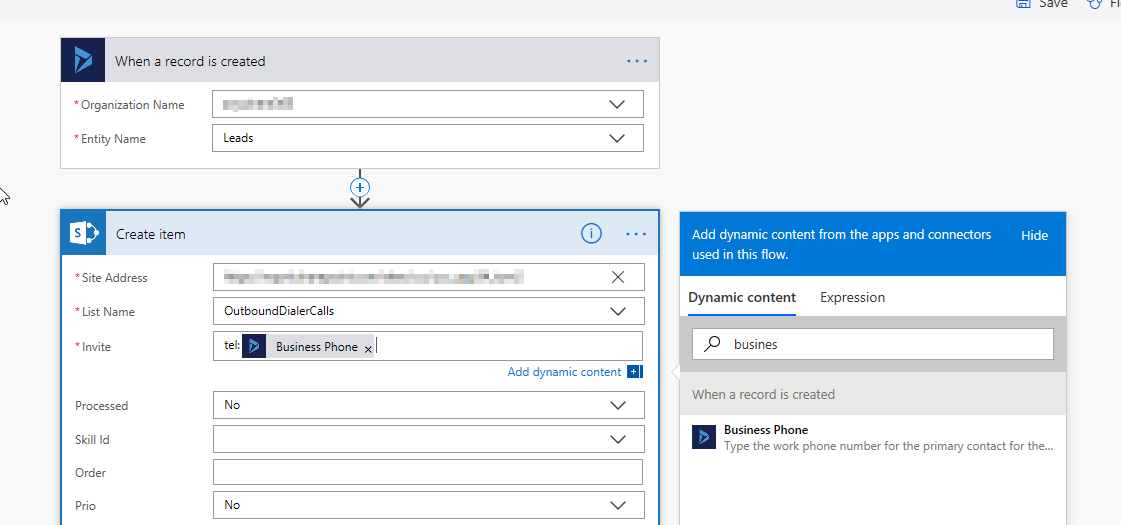
Task: Click the Business Phone result icon
Action: point(703,437)
